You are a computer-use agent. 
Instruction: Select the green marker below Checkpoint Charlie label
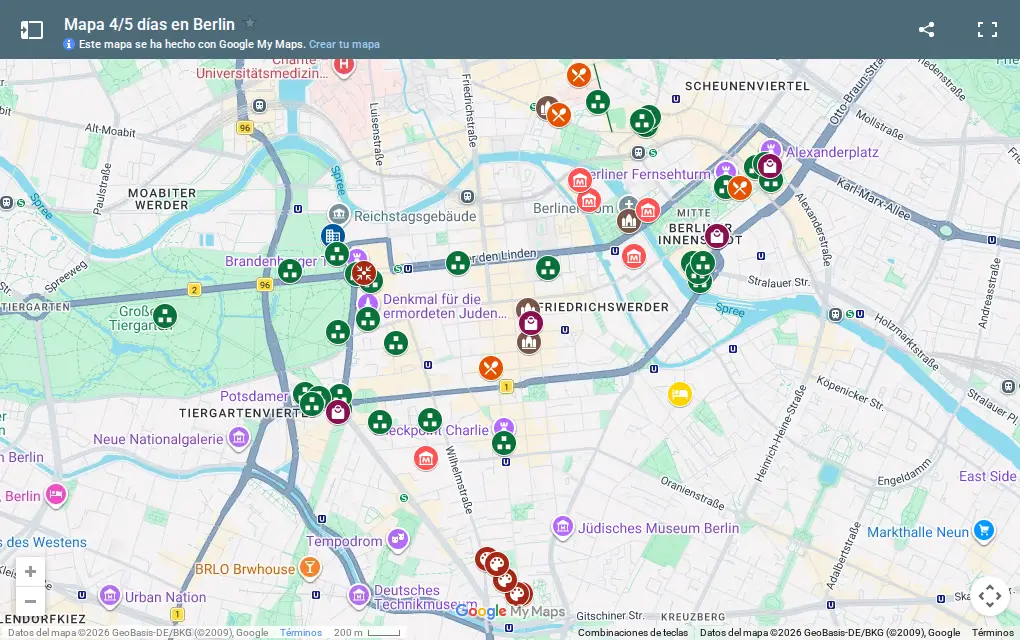click(x=503, y=444)
